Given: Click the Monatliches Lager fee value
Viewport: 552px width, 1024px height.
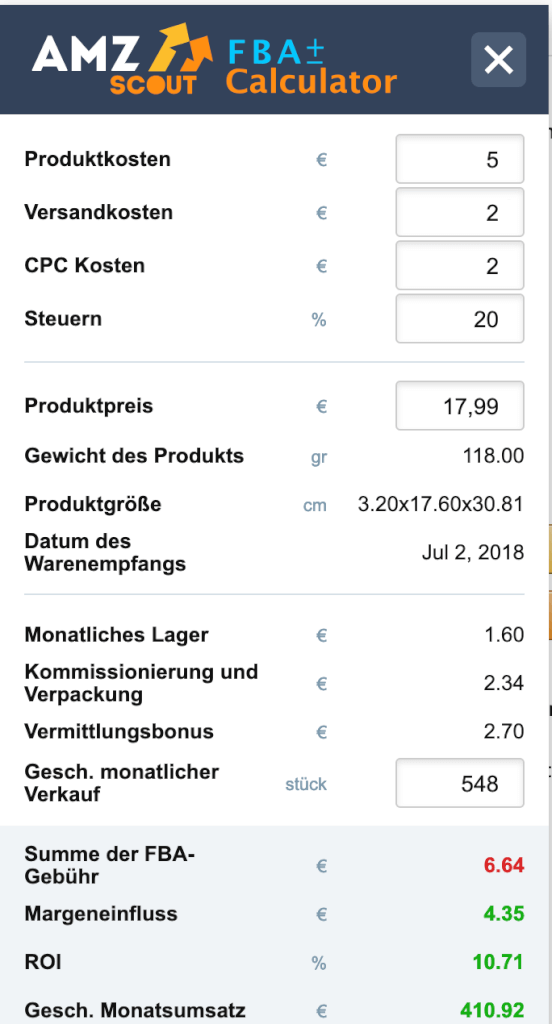Looking at the screenshot, I should tap(504, 635).
